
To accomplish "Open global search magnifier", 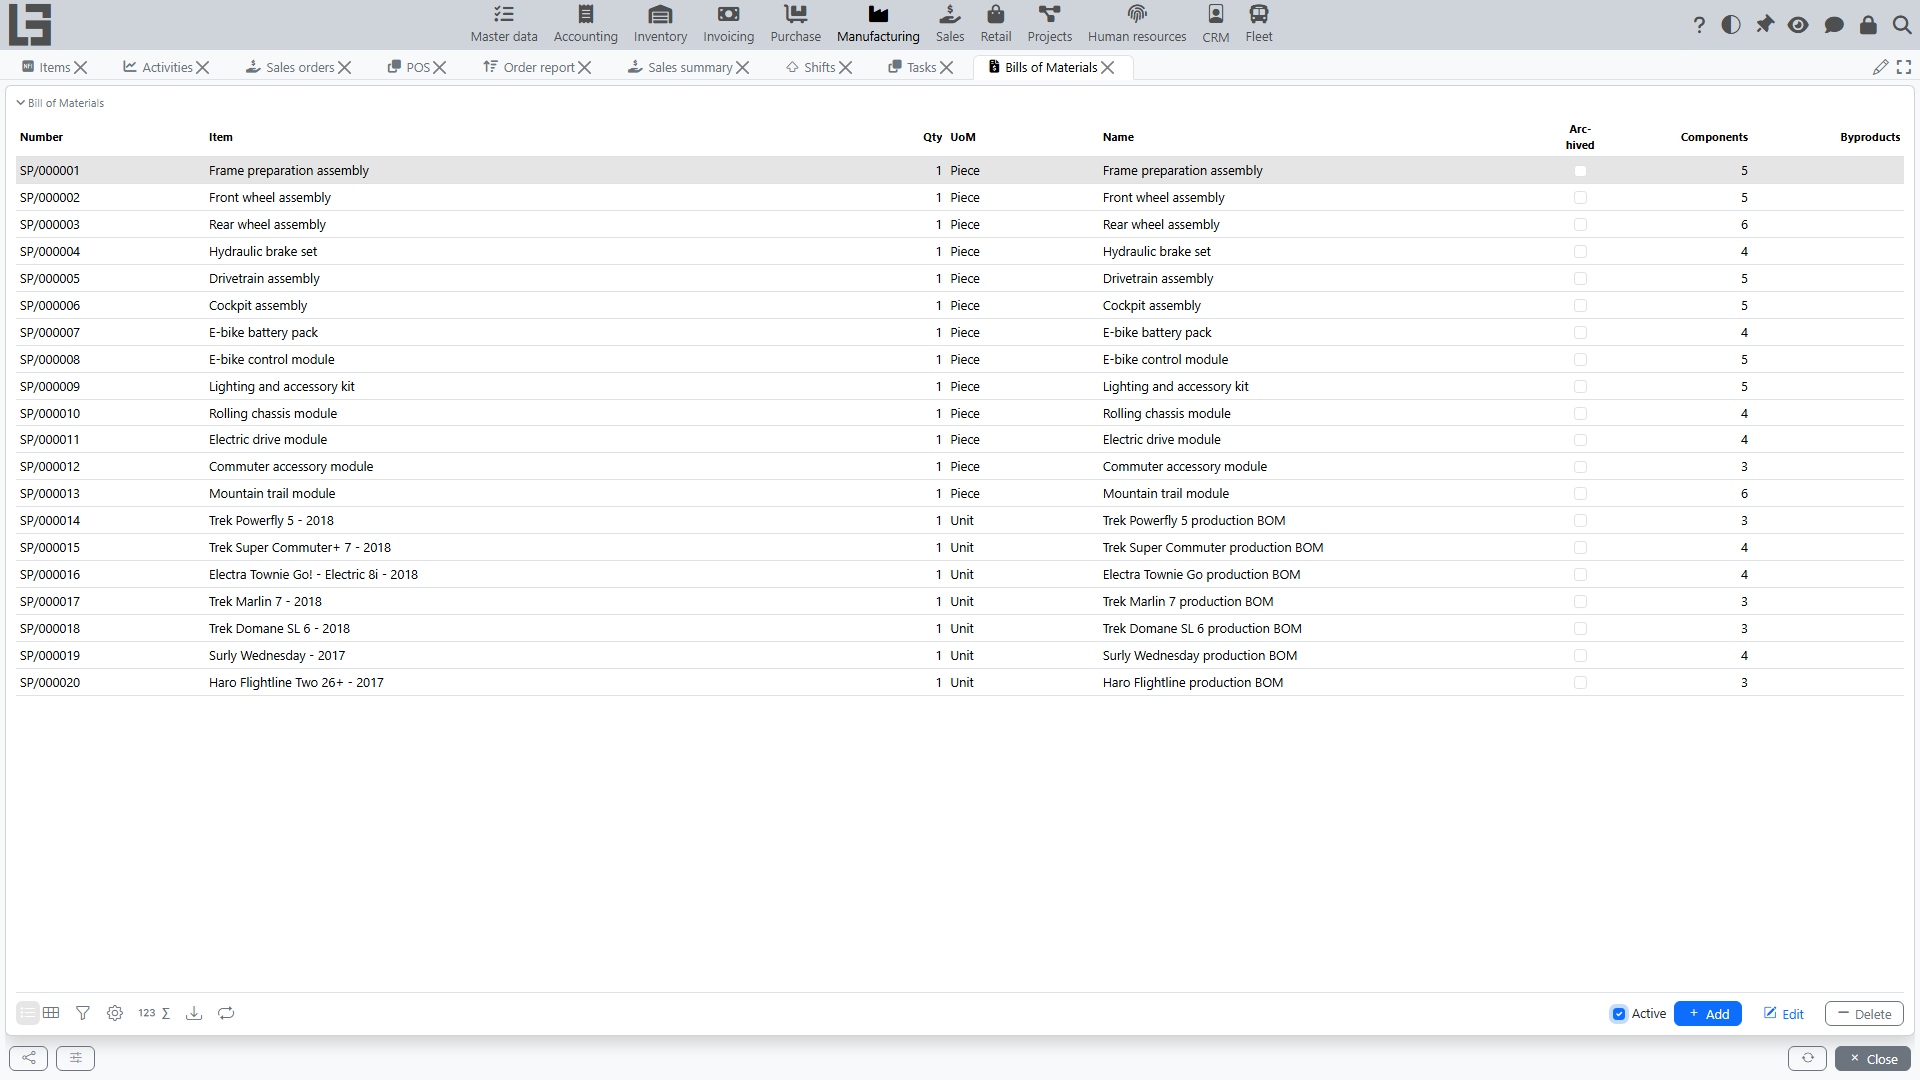I will (1902, 25).
